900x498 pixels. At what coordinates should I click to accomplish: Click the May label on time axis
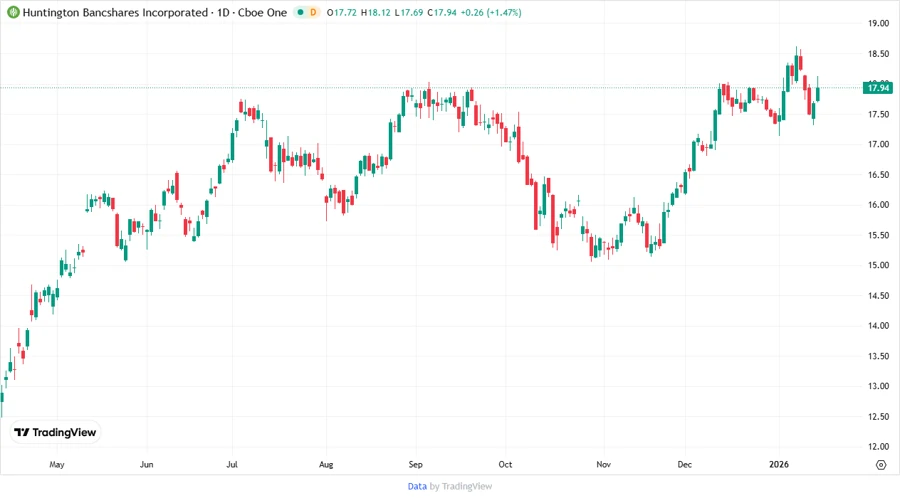(57, 464)
